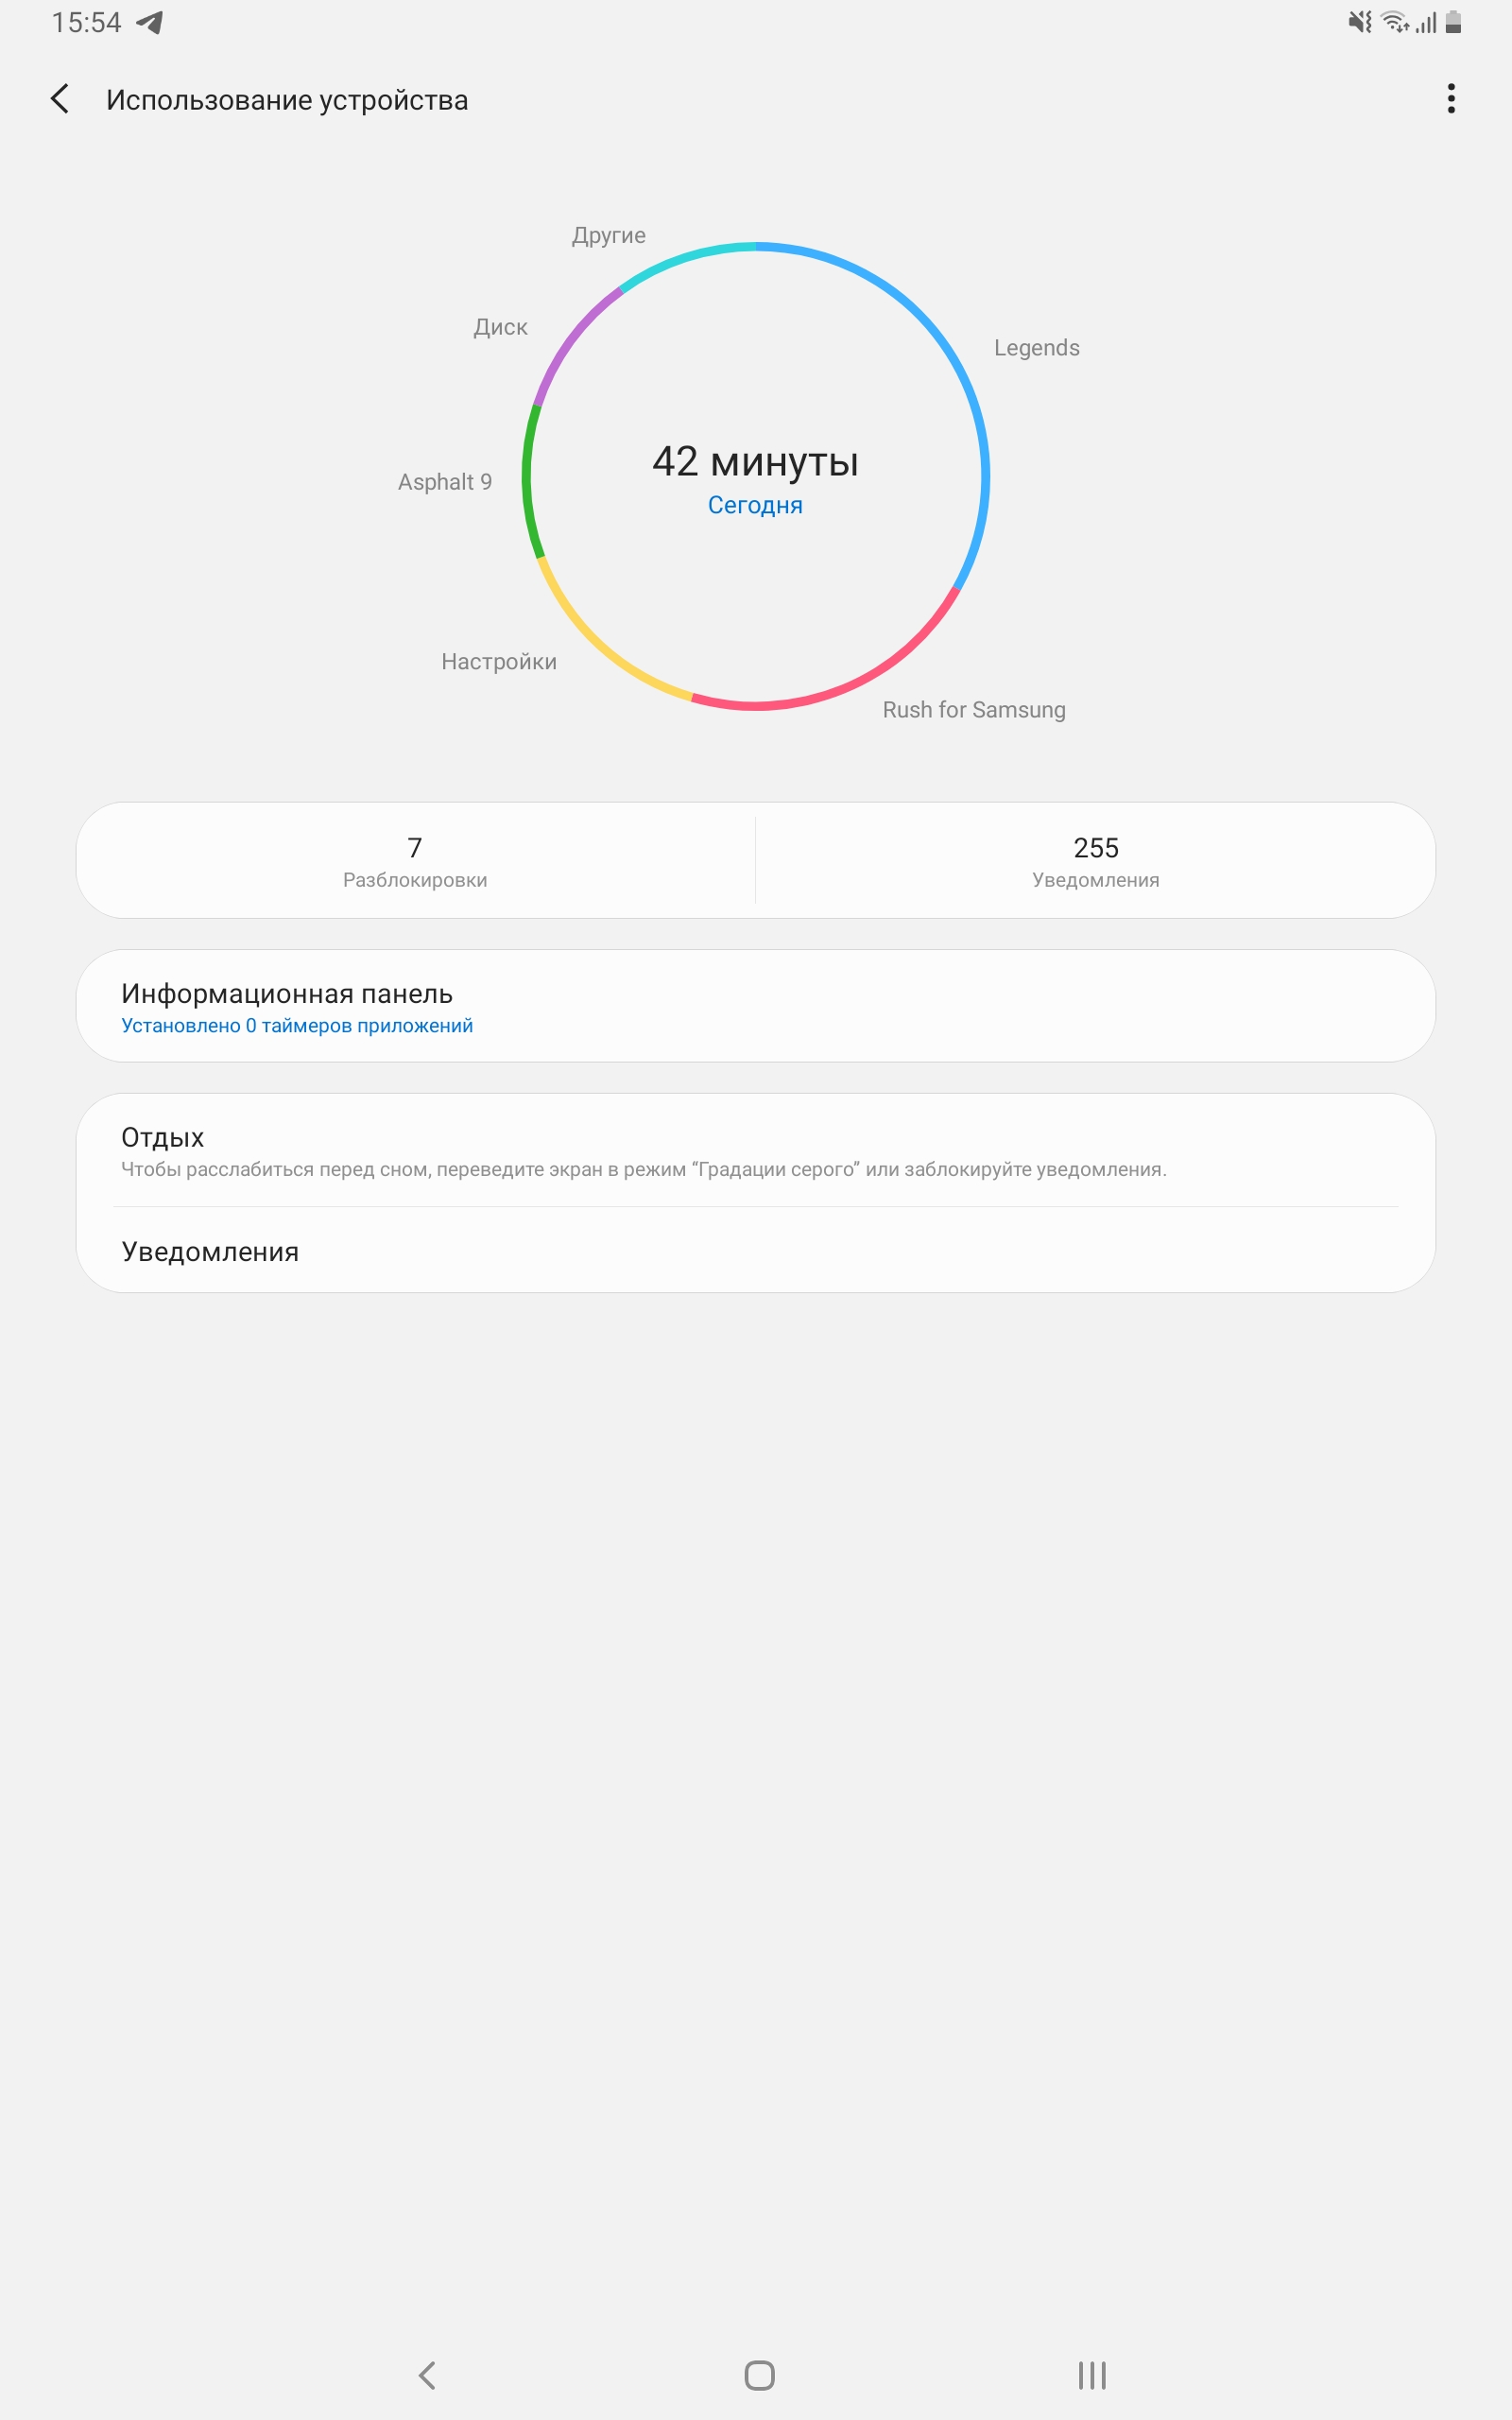The height and width of the screenshot is (2420, 1512).
Task: Open the Отдых wind down option
Action: click(x=755, y=1151)
